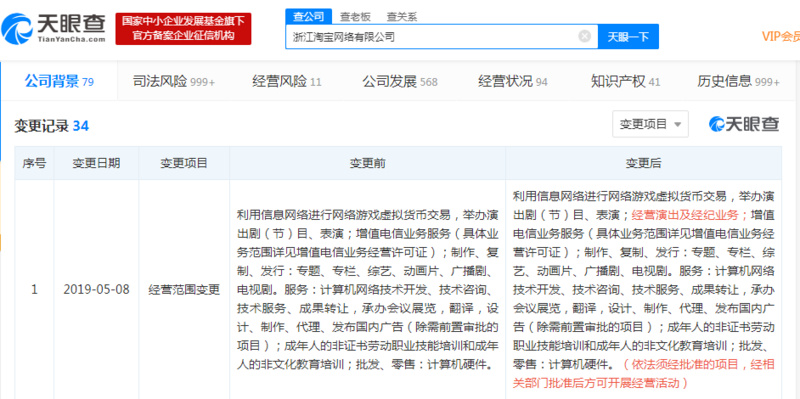Viewport: 800px width, 399px height.
Task: Select the 历史信息 999+ tab
Action: [x=738, y=82]
